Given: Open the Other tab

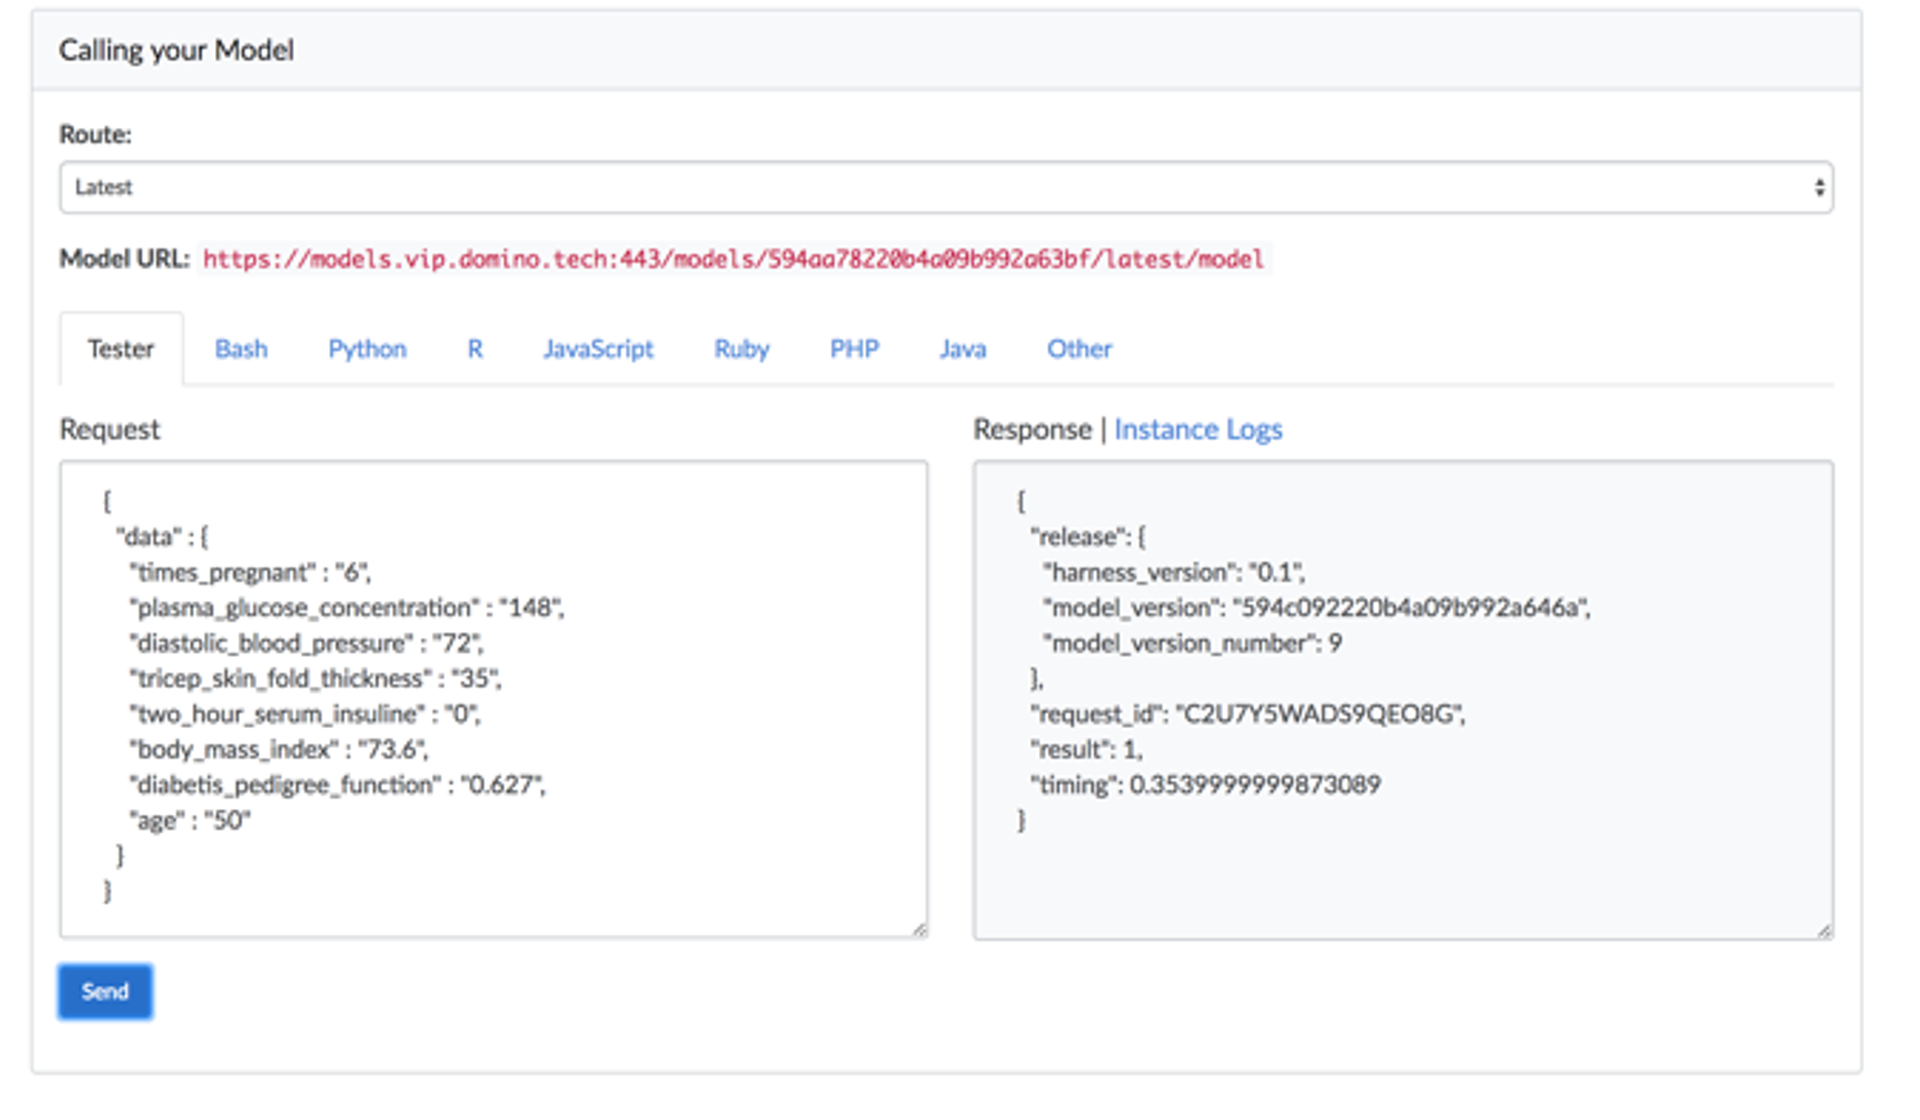Looking at the screenshot, I should pyautogui.click(x=1079, y=349).
